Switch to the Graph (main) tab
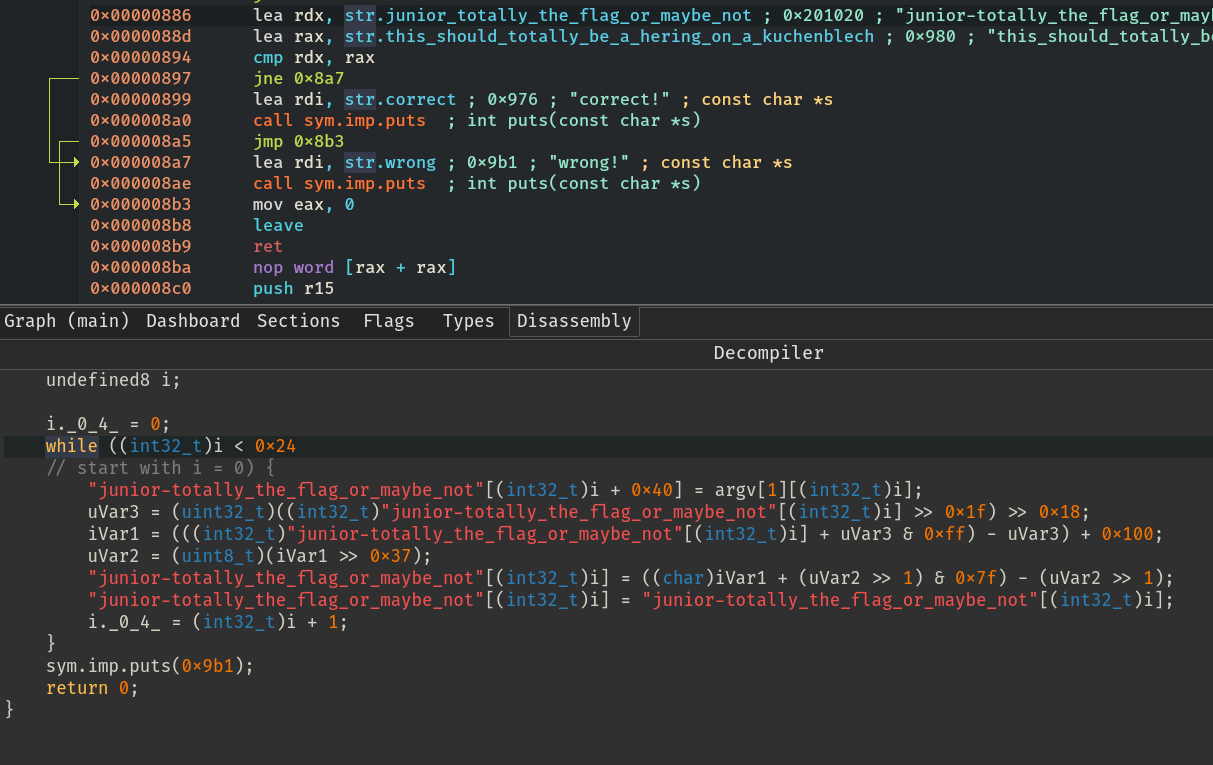Screen dimensions: 1213x765 (67, 321)
